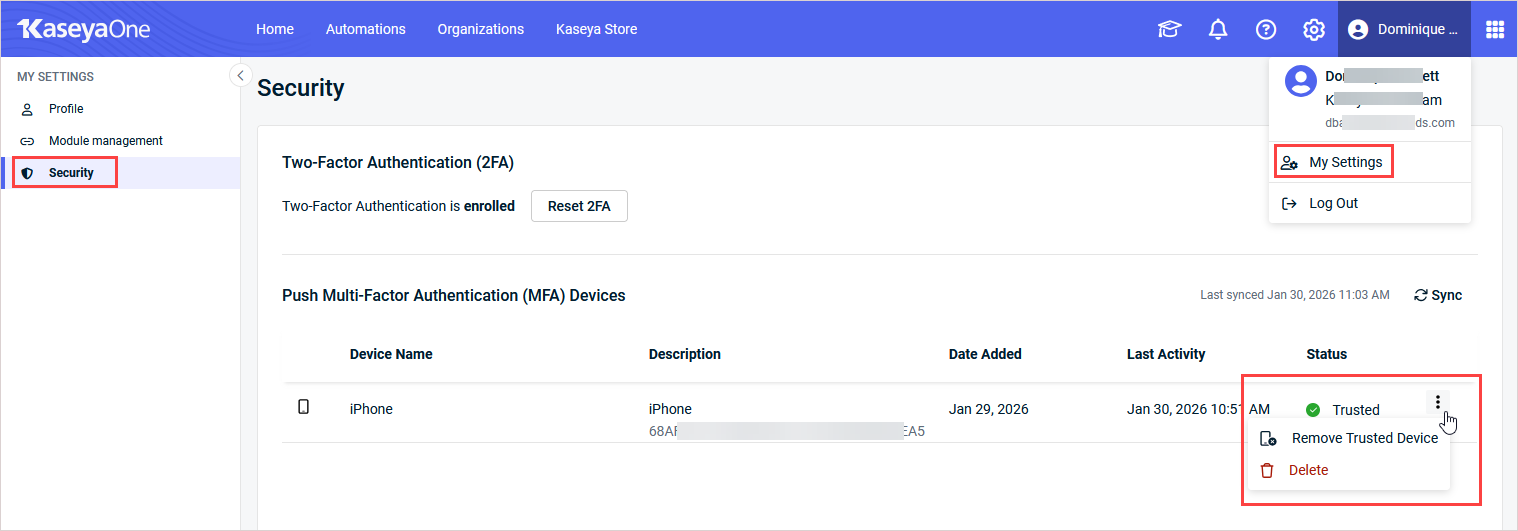Open the graduation cap training icon
The image size is (1518, 531).
tap(1169, 29)
